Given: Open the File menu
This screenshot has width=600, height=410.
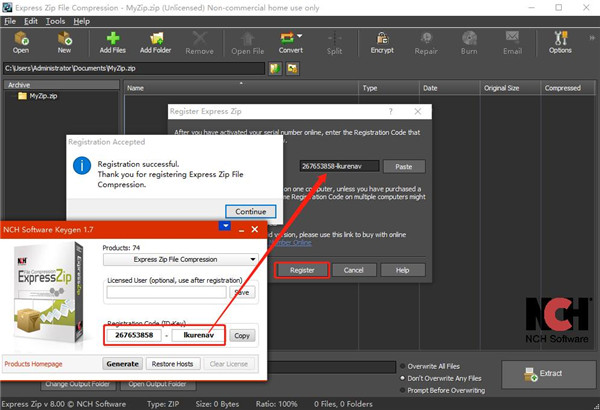Looking at the screenshot, I should (10, 21).
